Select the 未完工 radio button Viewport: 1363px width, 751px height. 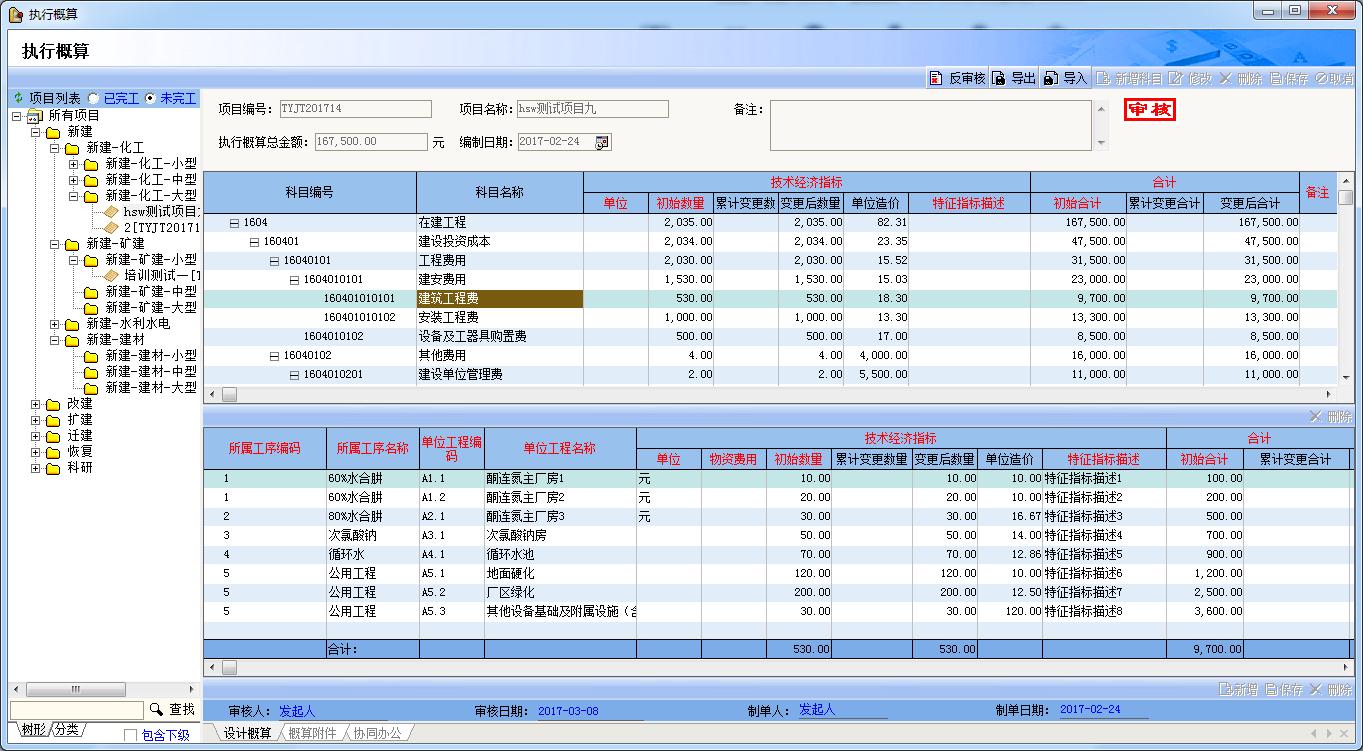click(x=150, y=98)
